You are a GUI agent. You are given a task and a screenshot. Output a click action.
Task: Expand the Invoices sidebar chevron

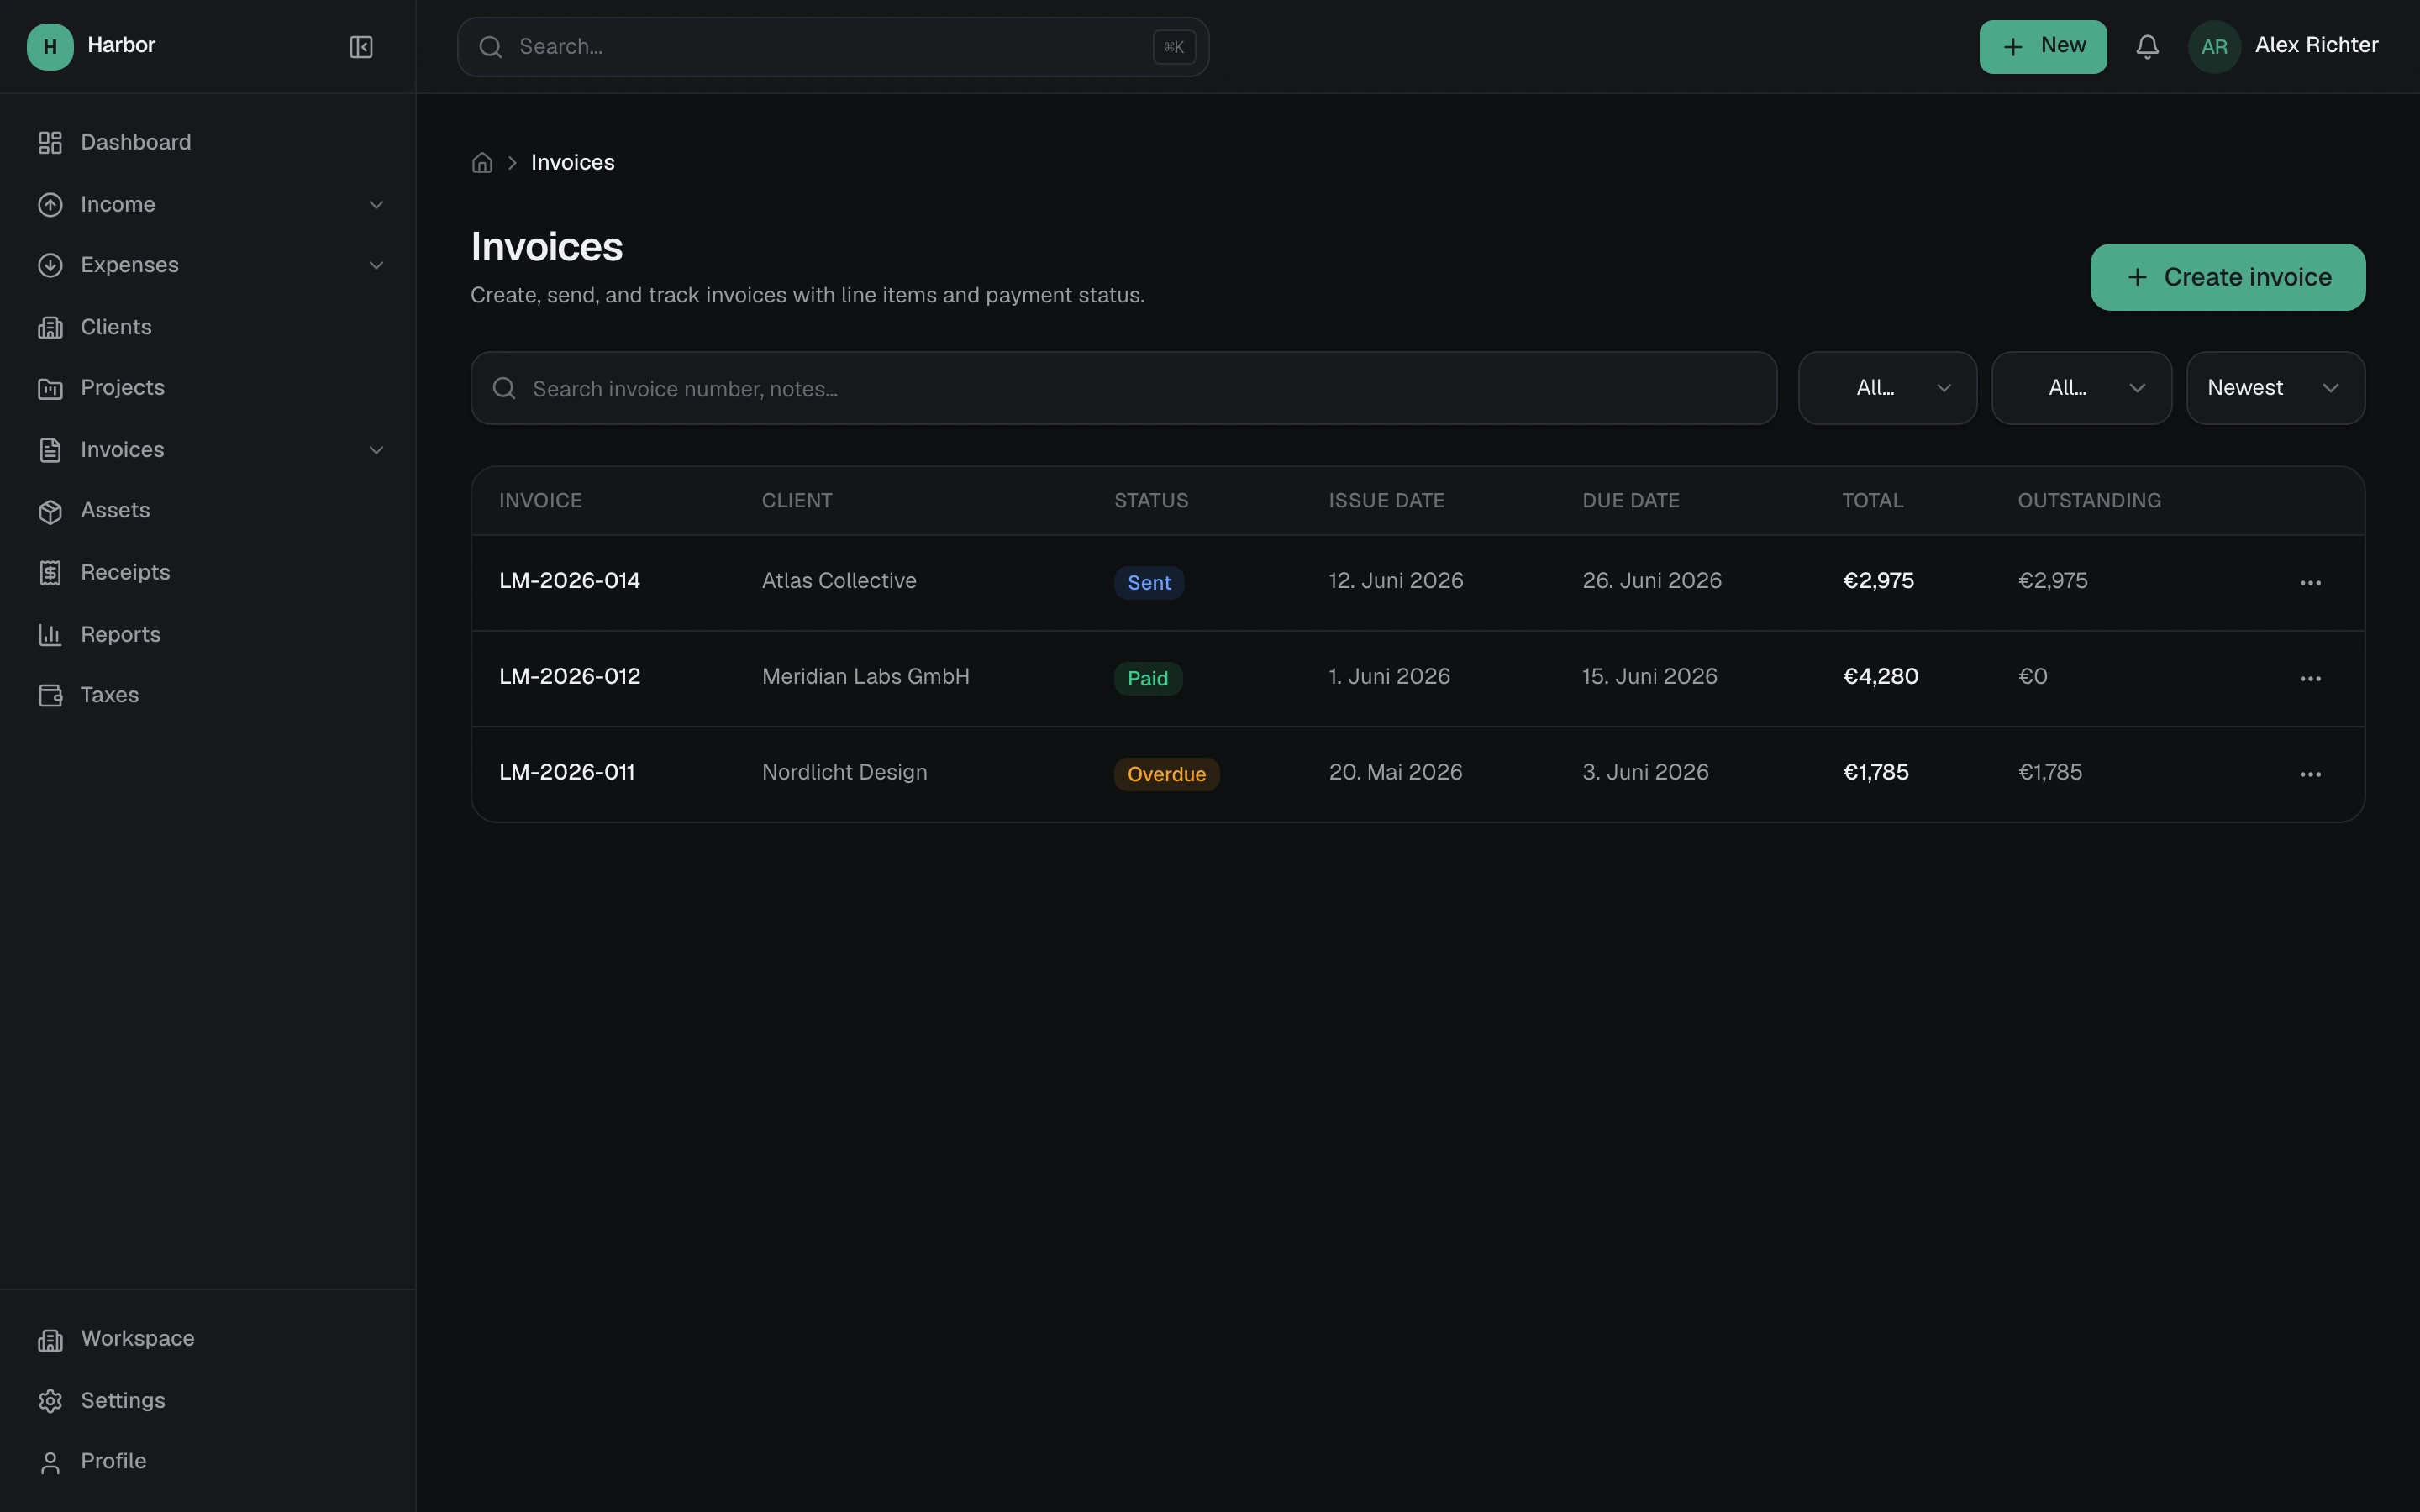(x=376, y=450)
